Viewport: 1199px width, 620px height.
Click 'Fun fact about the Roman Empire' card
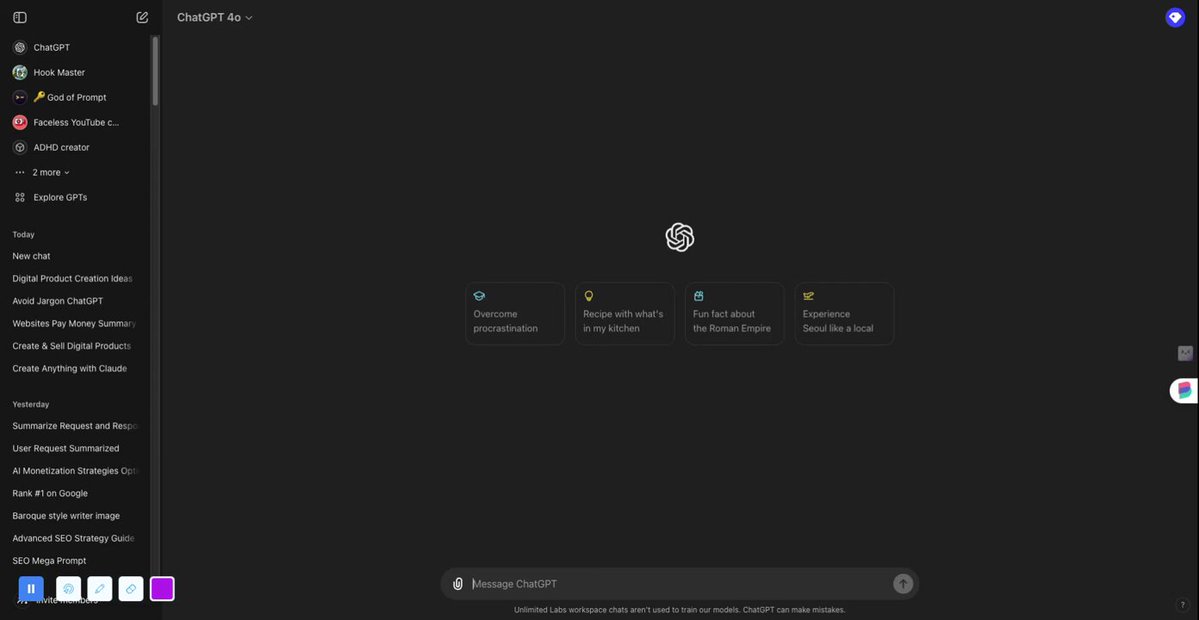coord(735,313)
